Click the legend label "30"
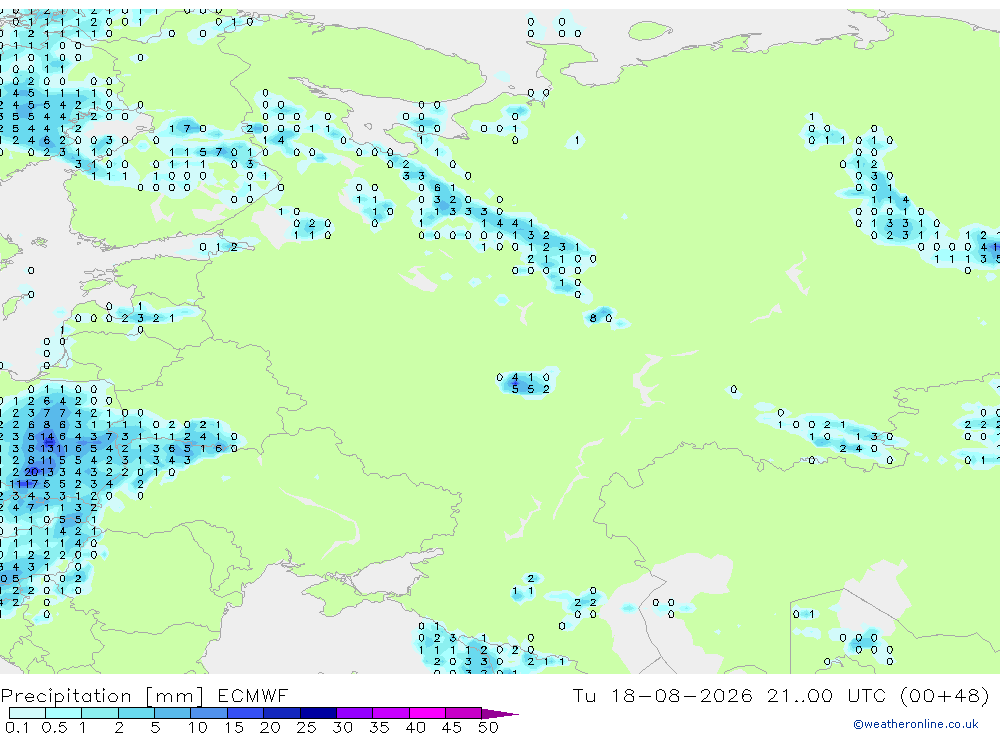Screen dimensions: 1000x733 click(342, 727)
